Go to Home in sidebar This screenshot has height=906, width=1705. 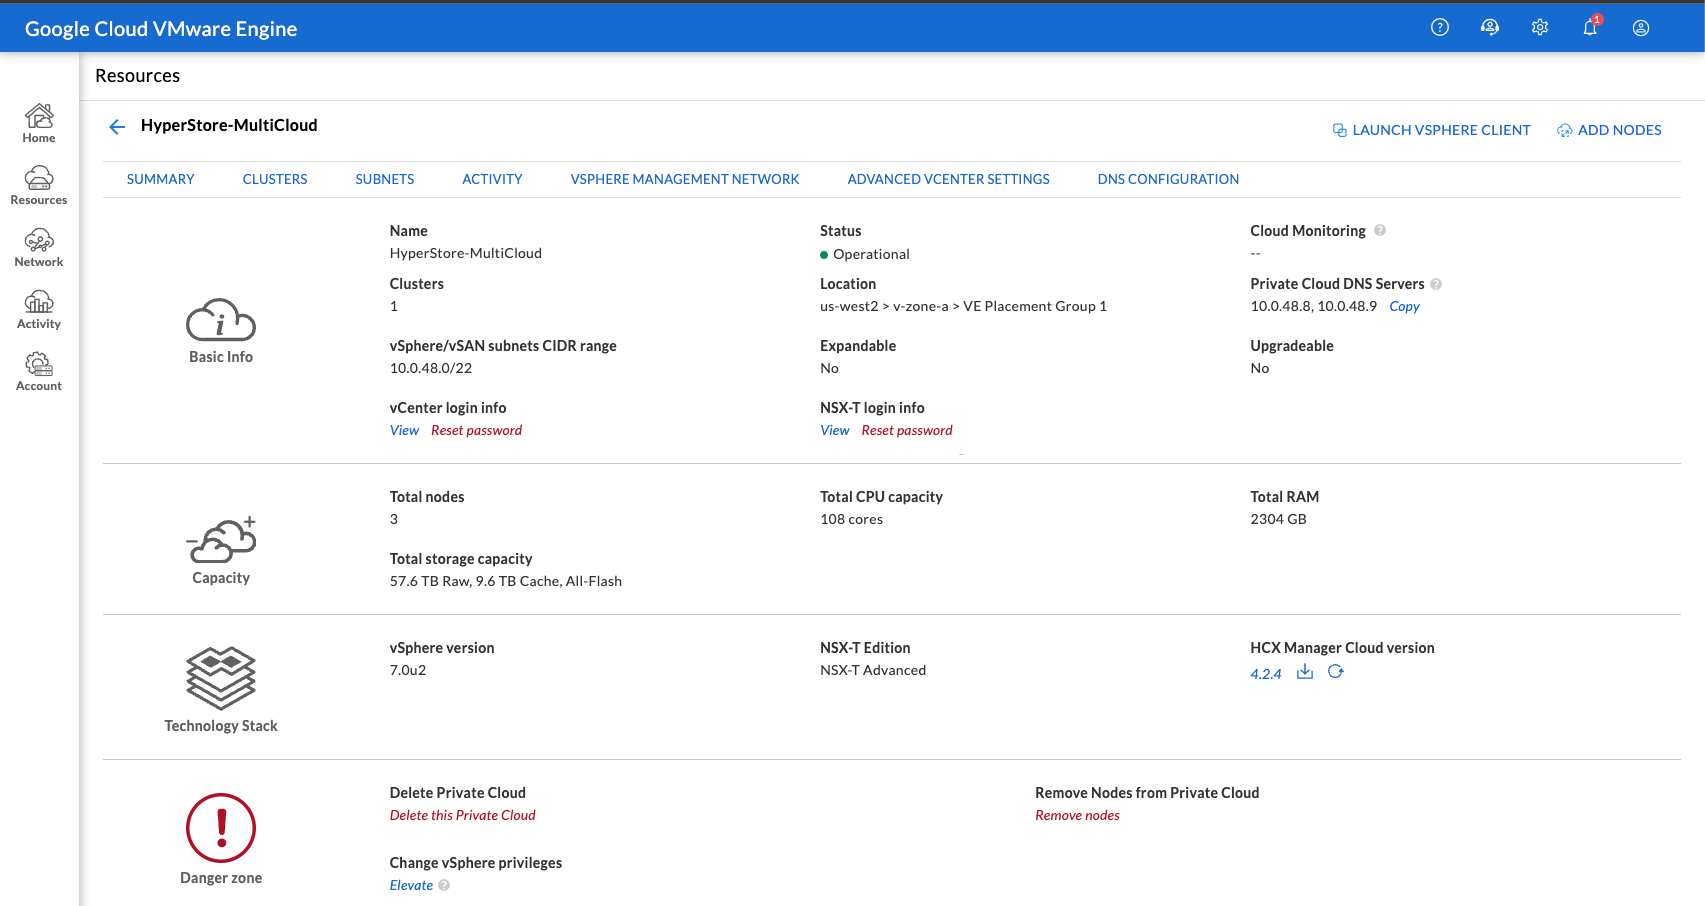(39, 124)
